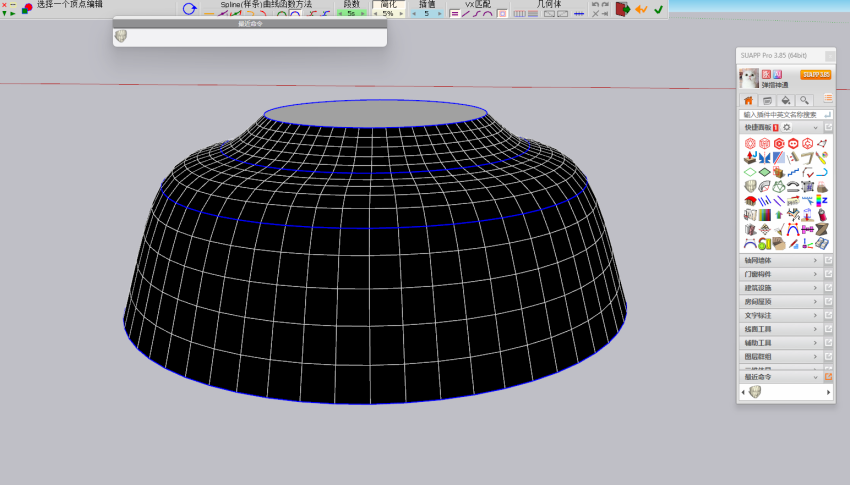
Task: Toggle the VX match parallel lines option
Action: pos(454,14)
